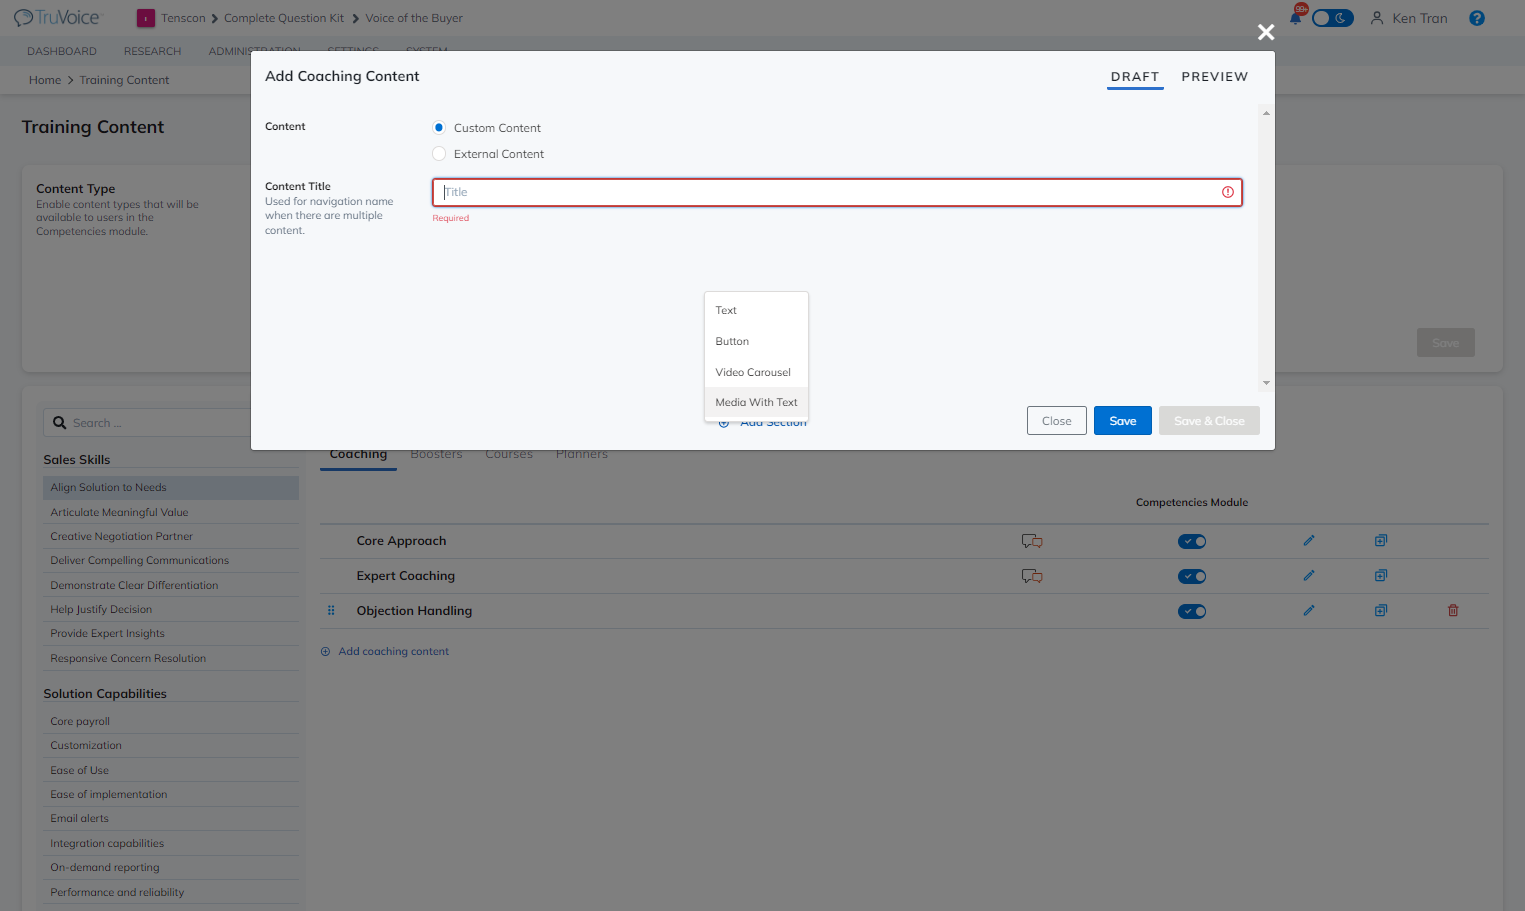Choose Video Carousel section type

pyautogui.click(x=756, y=373)
